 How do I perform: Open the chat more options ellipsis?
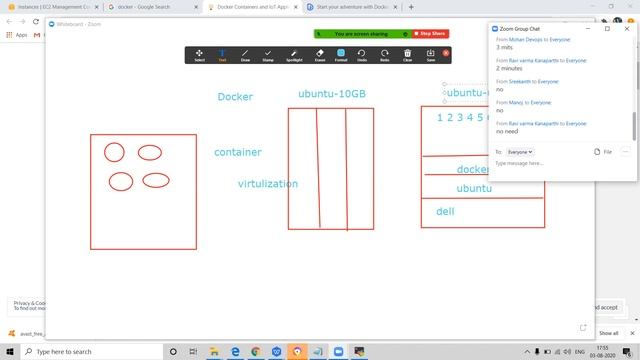click(625, 152)
